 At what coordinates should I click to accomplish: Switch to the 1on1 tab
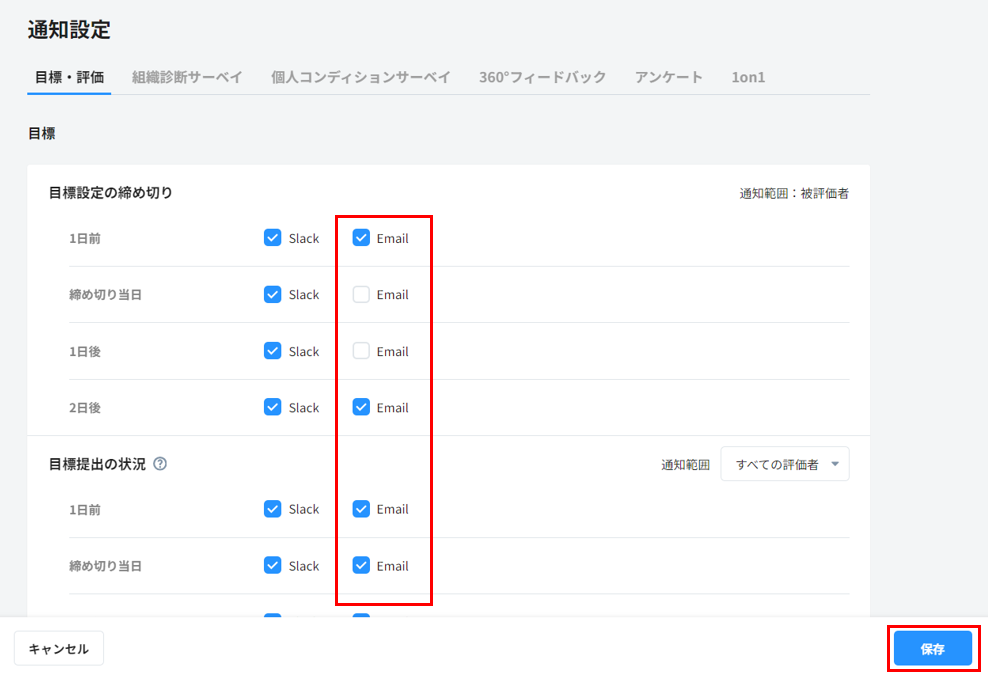(x=748, y=77)
